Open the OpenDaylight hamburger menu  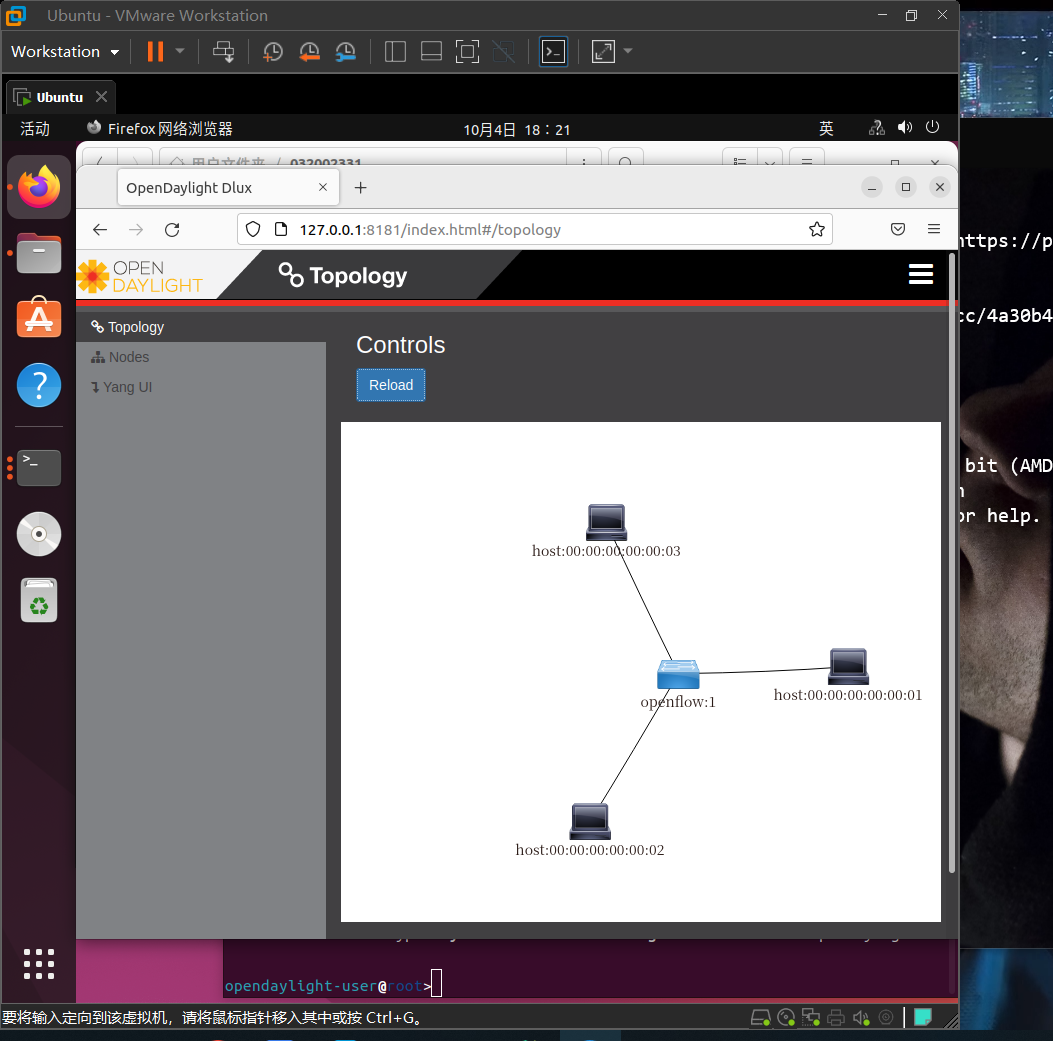tap(921, 274)
